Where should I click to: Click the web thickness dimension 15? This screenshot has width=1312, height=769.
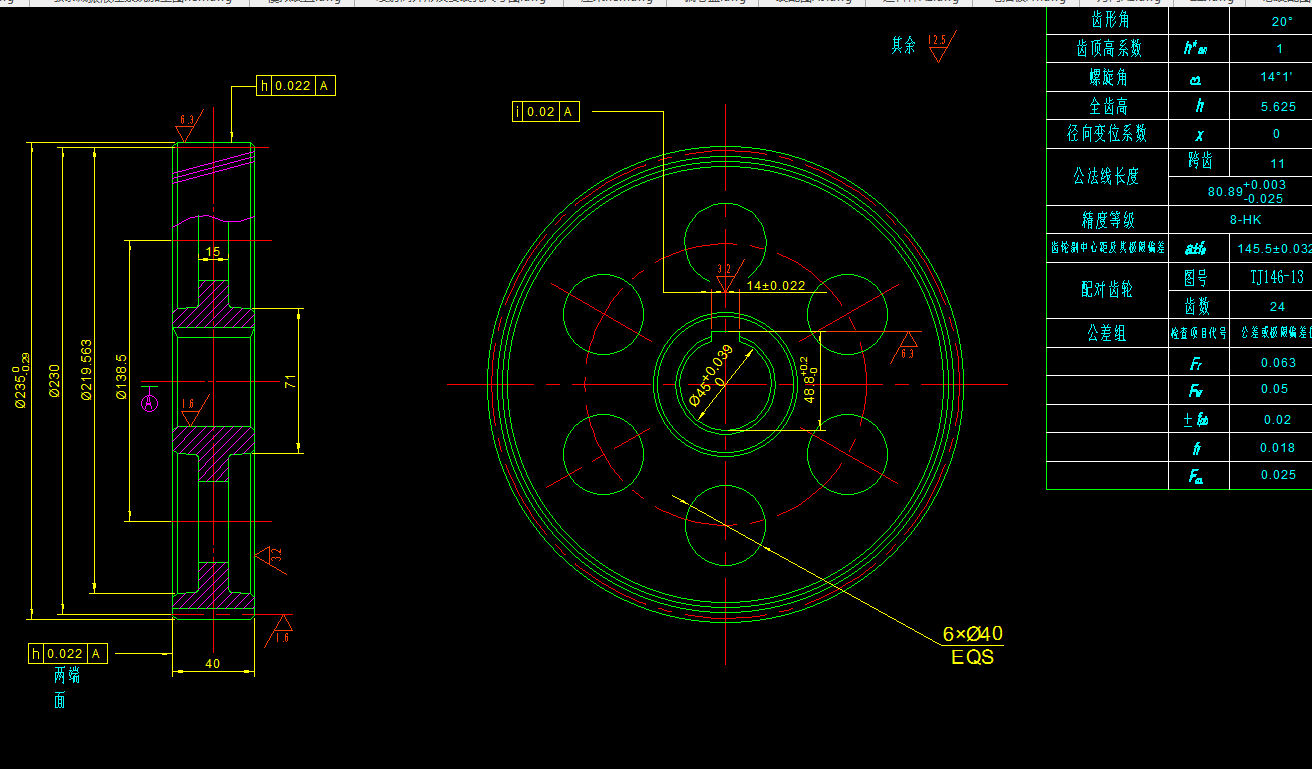pos(212,252)
